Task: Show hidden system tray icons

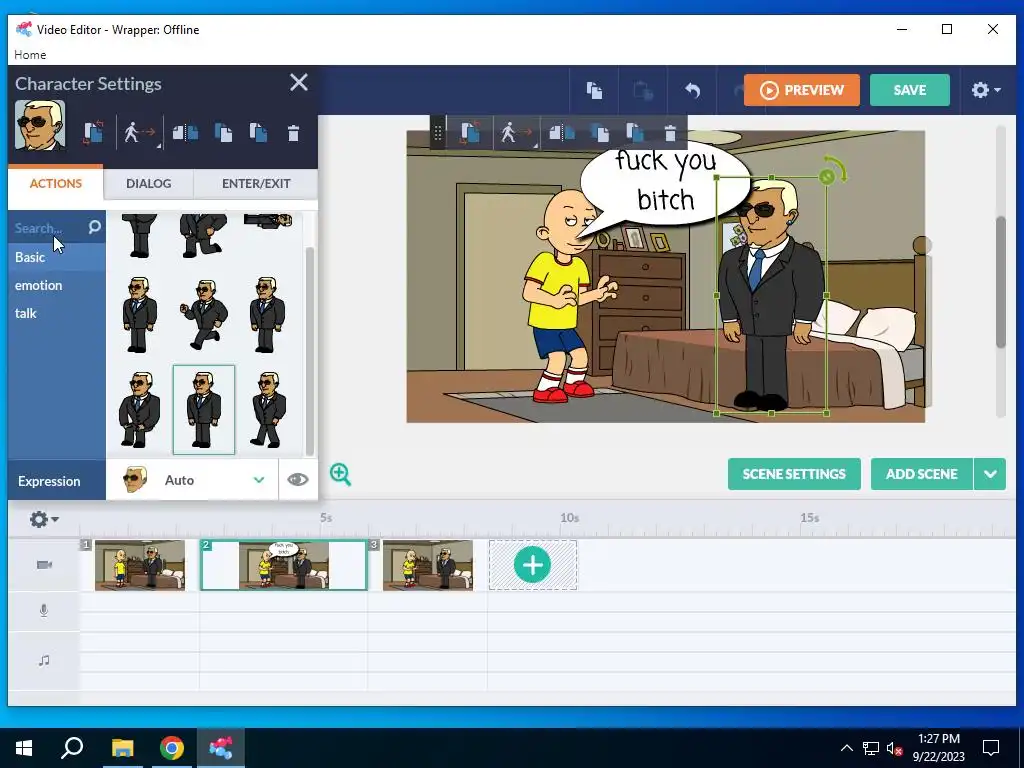Action: tap(846, 748)
